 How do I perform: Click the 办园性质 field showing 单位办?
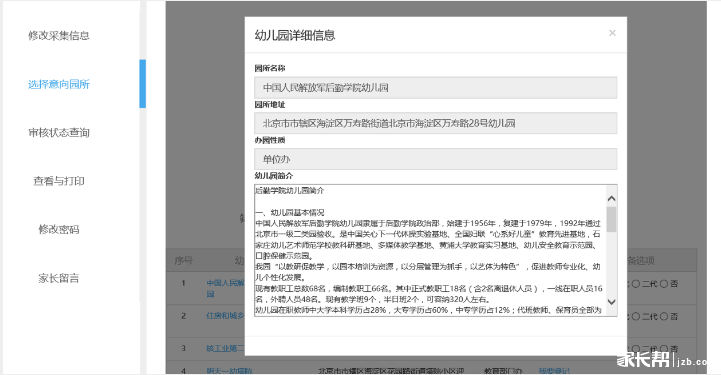pos(435,159)
